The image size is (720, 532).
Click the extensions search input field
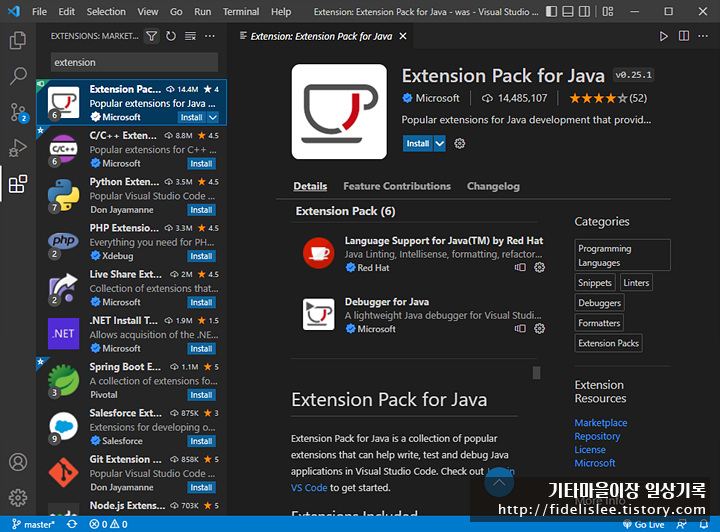[134, 62]
